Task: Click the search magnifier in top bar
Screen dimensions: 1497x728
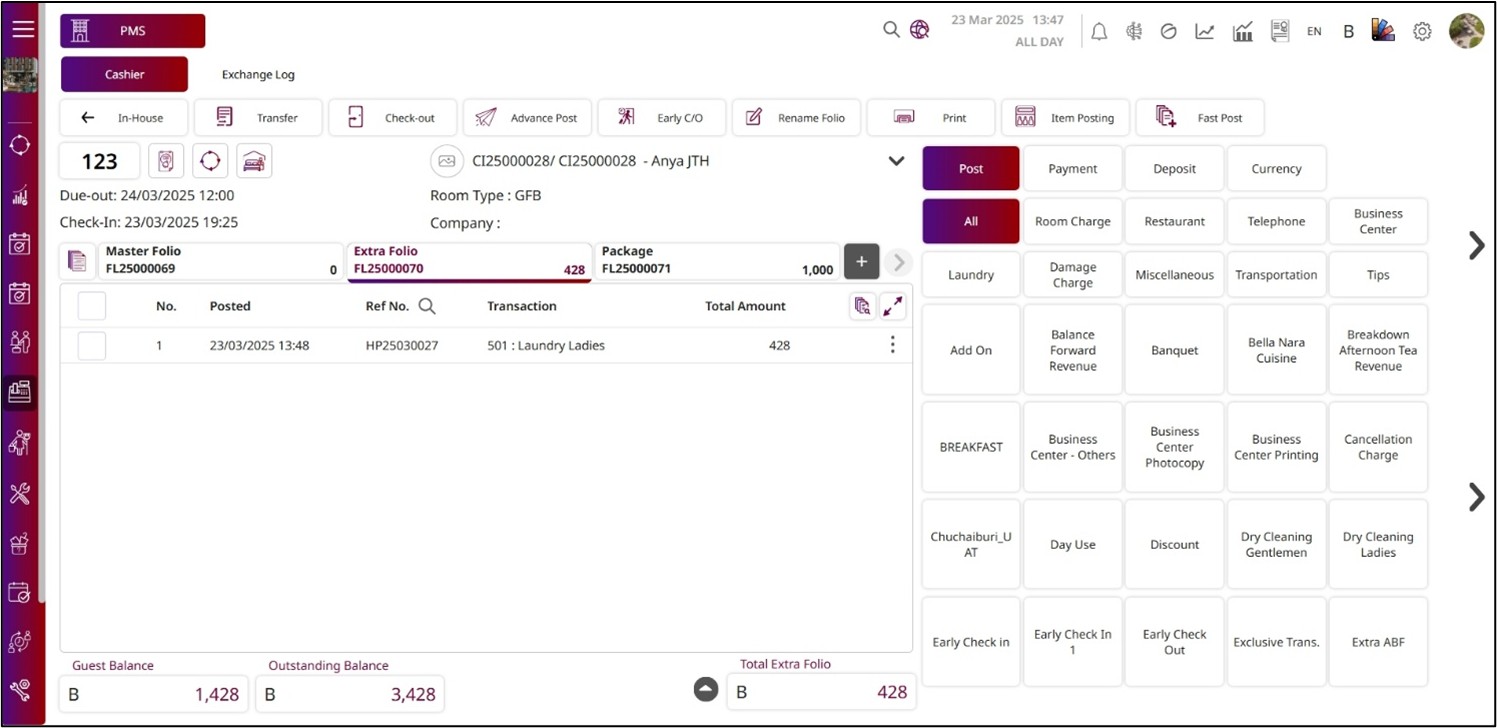Action: [891, 30]
